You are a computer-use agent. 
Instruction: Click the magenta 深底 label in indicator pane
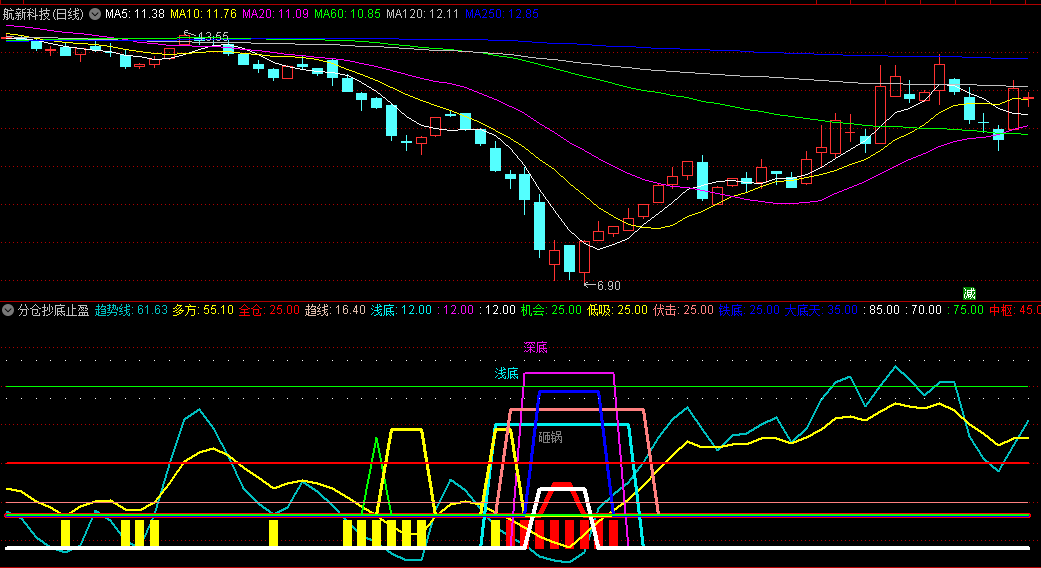pyautogui.click(x=535, y=347)
